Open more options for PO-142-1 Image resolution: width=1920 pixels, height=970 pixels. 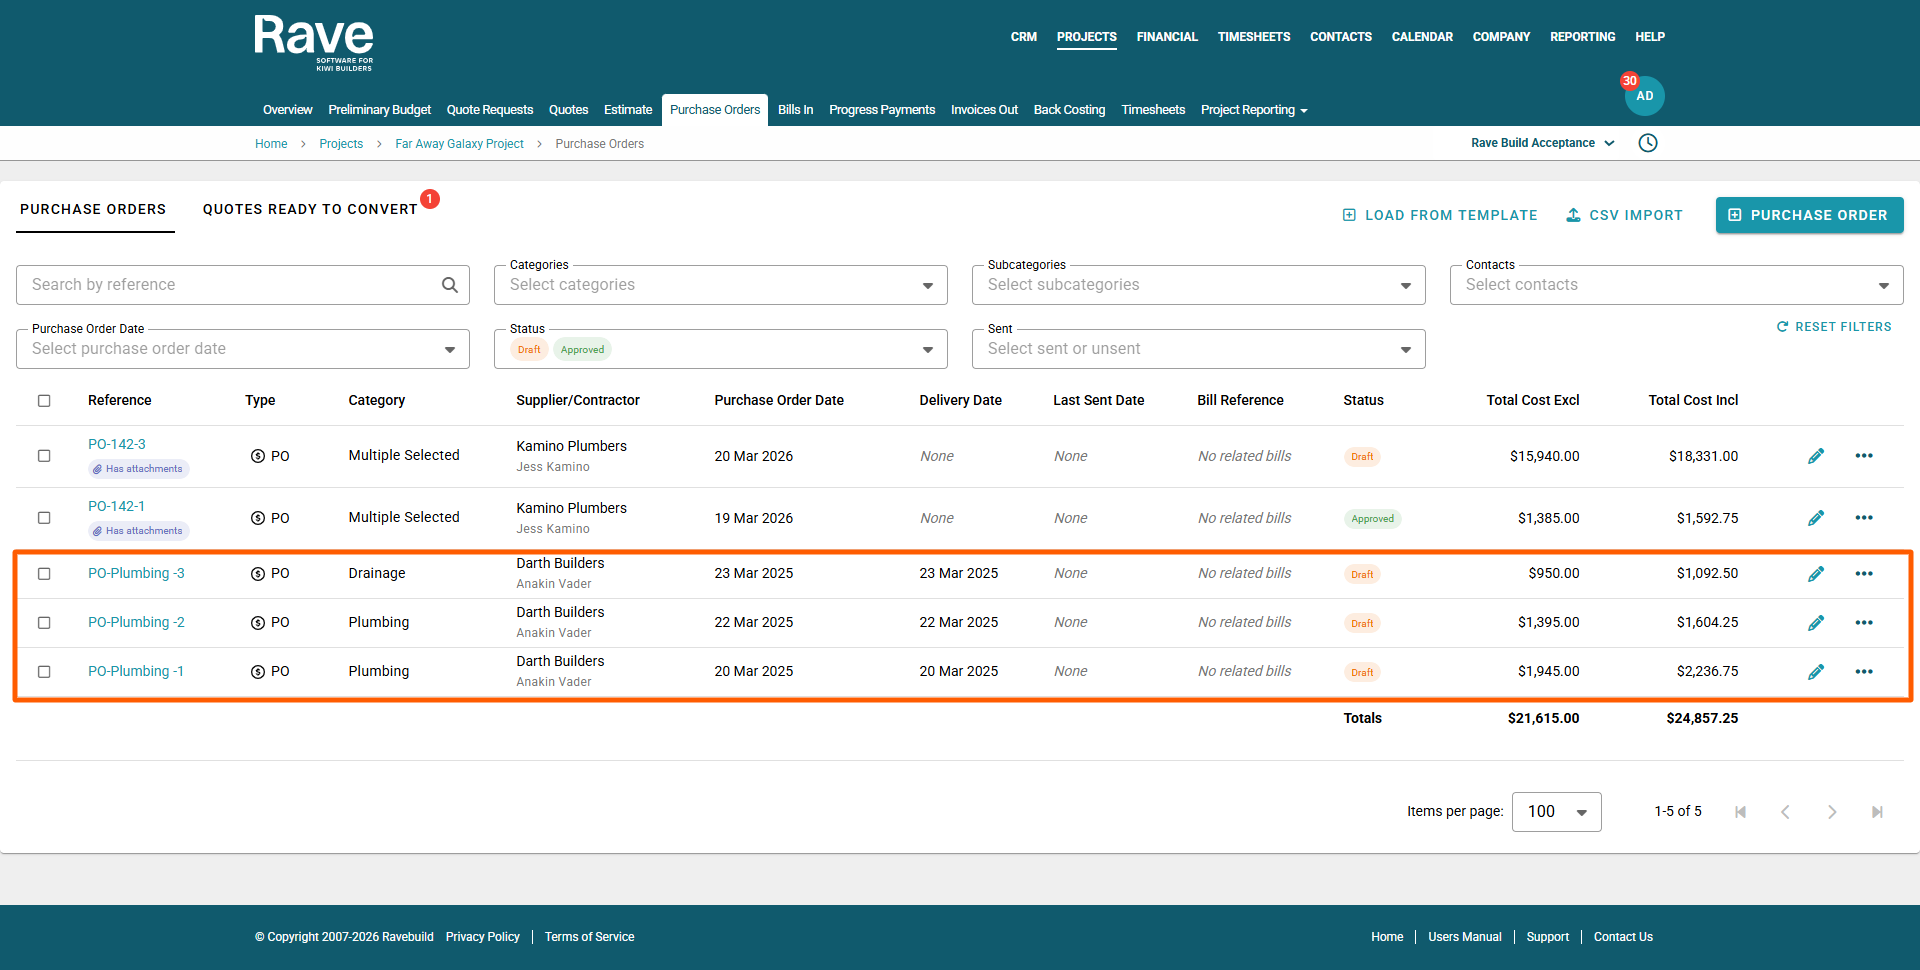(1863, 518)
